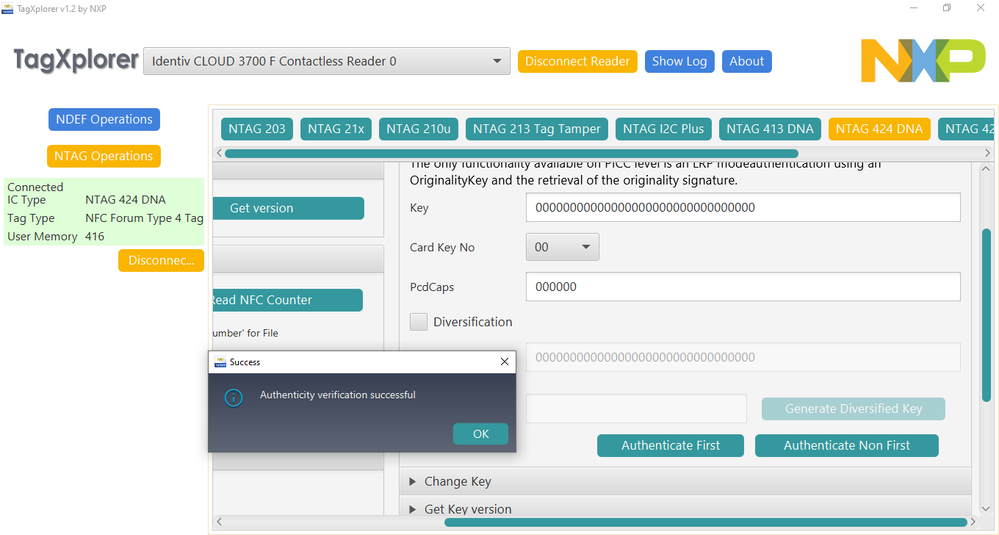
Task: Click the Key input field
Action: (743, 208)
